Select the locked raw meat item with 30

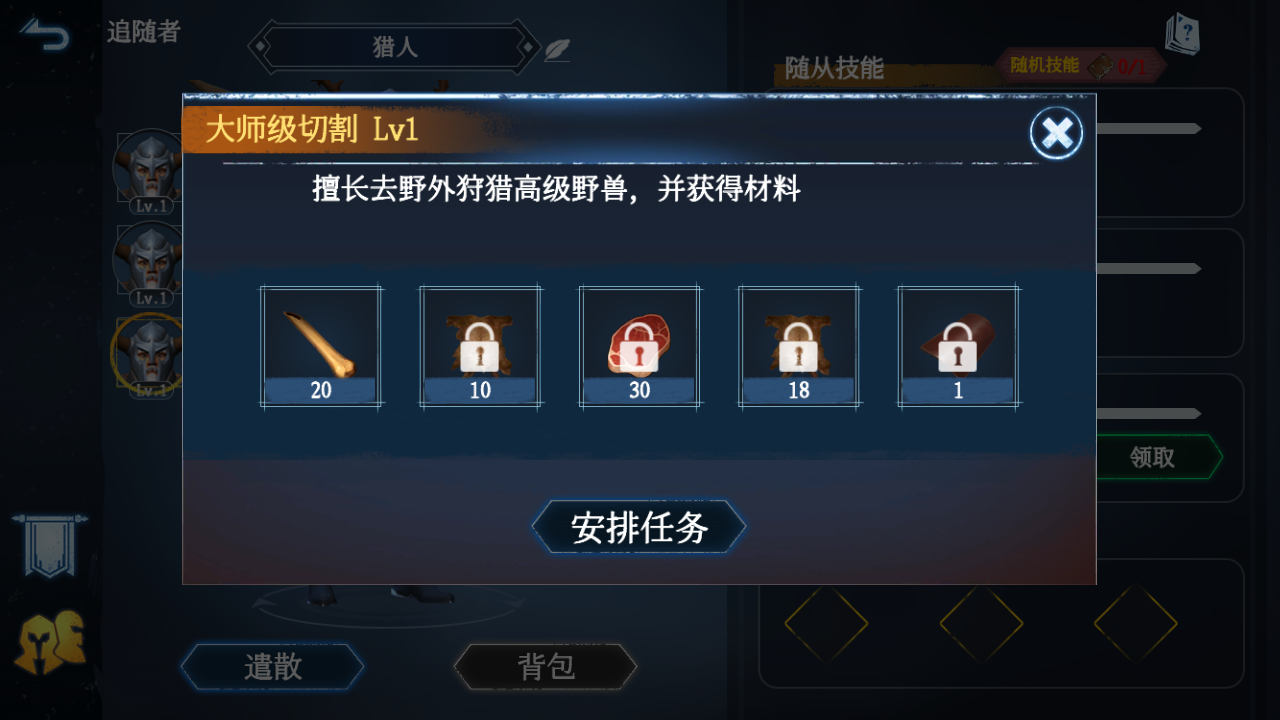tap(639, 347)
